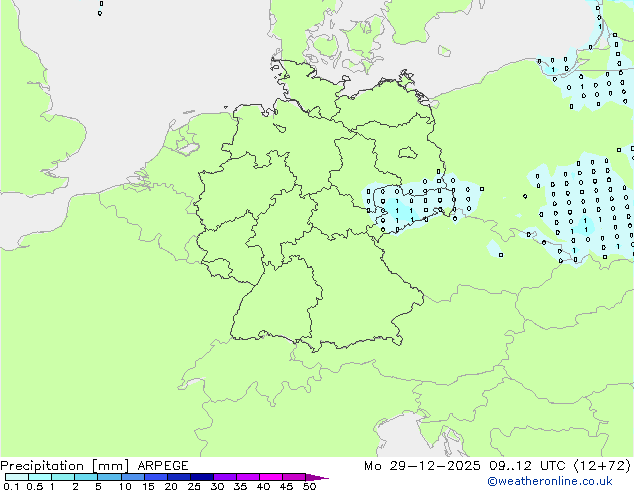Click the 'Mo 29-12-2025' date text
The height and width of the screenshot is (490, 634).
point(422,466)
